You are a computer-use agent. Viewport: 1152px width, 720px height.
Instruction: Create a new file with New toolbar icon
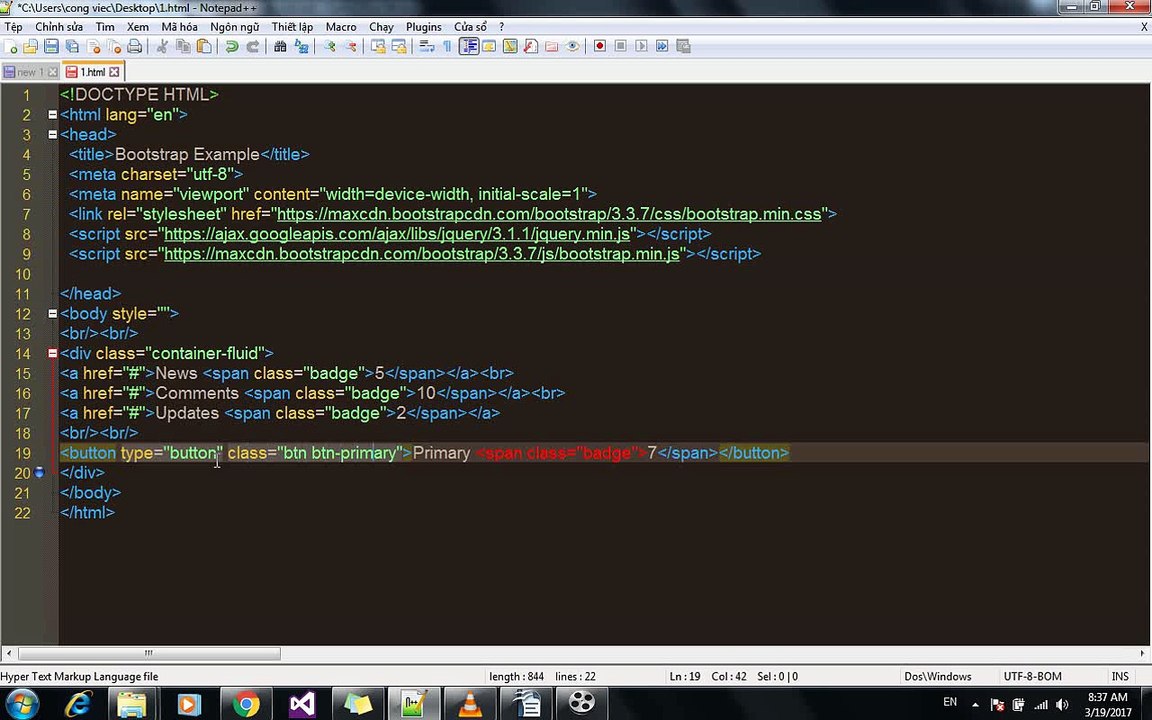point(10,46)
